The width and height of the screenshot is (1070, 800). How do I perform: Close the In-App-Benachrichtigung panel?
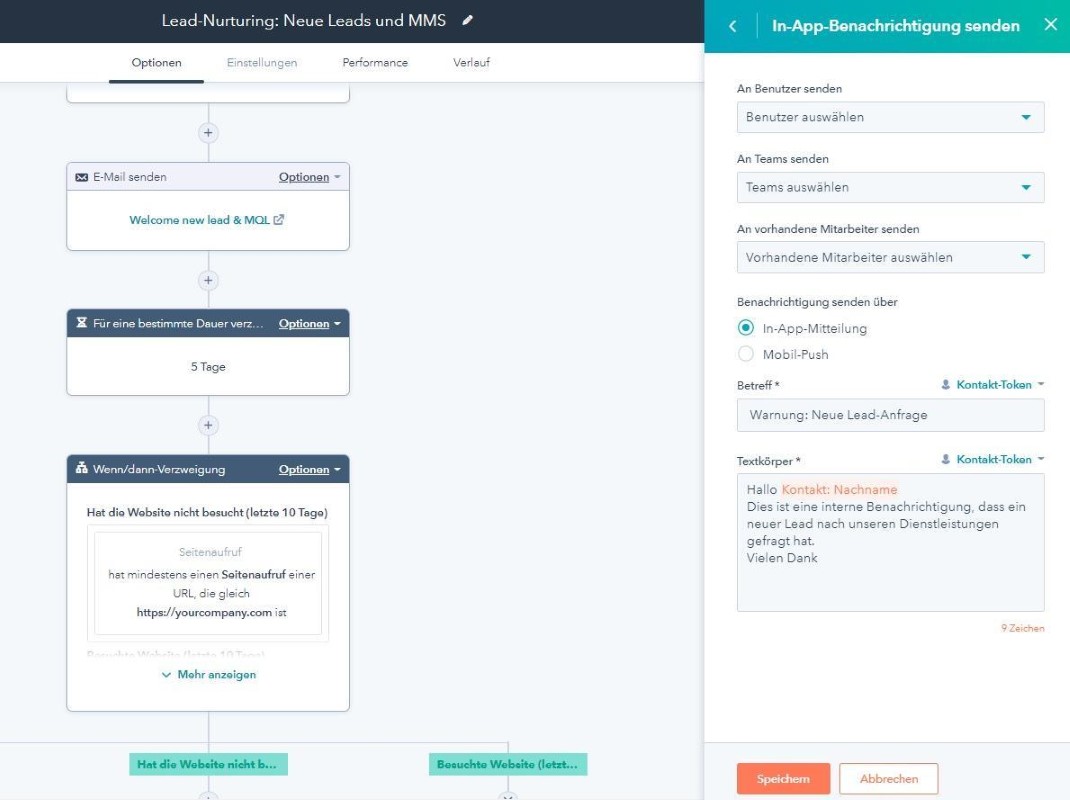[x=1051, y=25]
